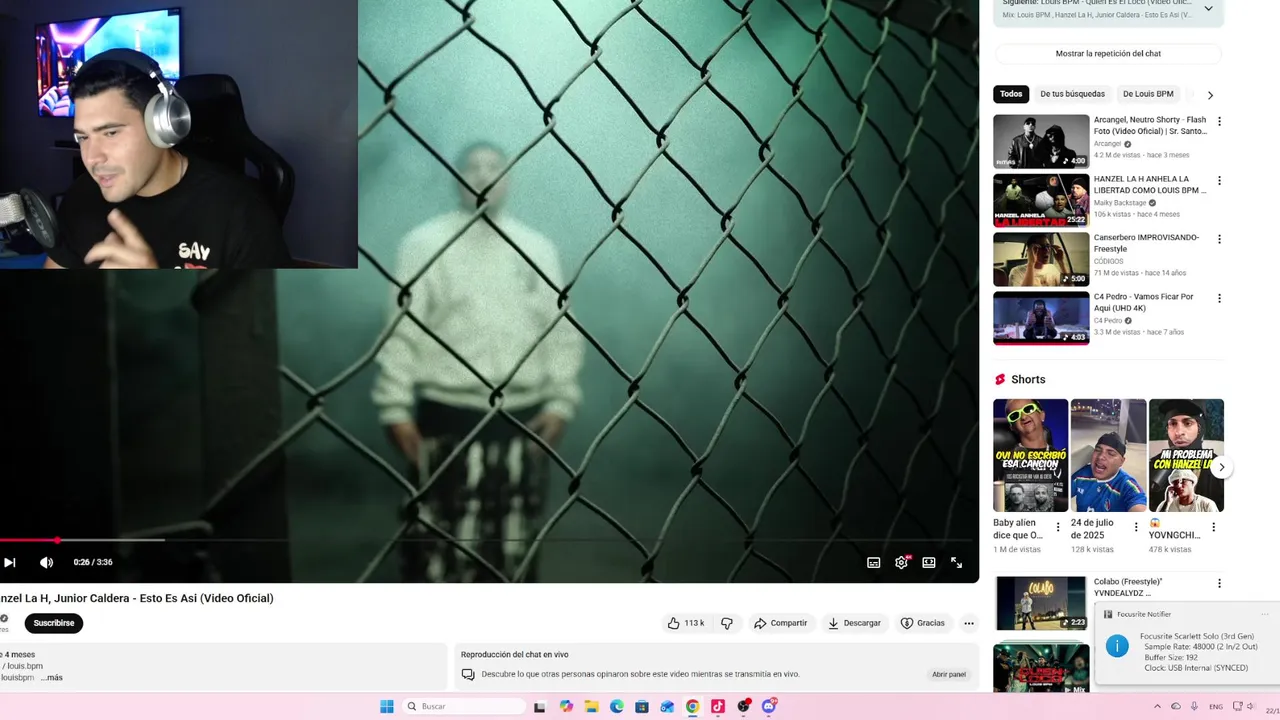This screenshot has height=720, width=1280.
Task: Click the Focusrite Notifier info icon
Action: point(1117,646)
